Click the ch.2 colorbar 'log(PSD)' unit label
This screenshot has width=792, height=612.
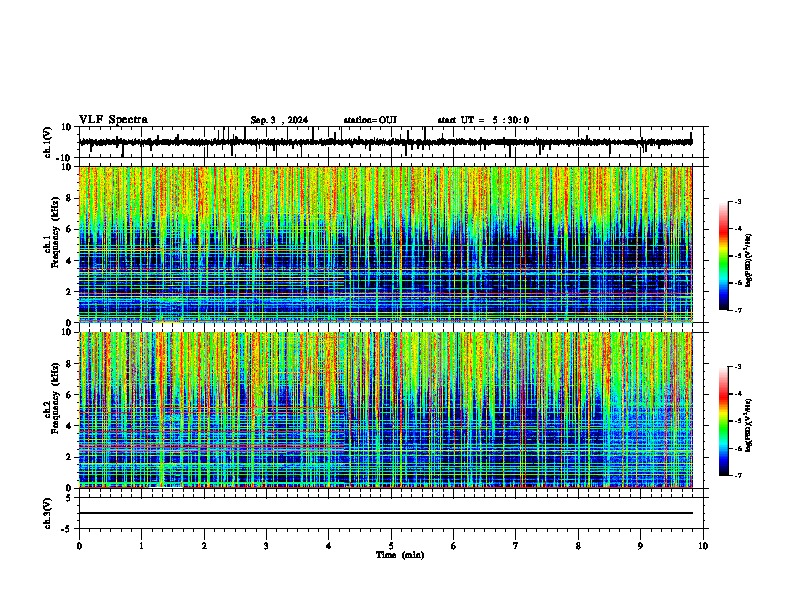click(749, 425)
